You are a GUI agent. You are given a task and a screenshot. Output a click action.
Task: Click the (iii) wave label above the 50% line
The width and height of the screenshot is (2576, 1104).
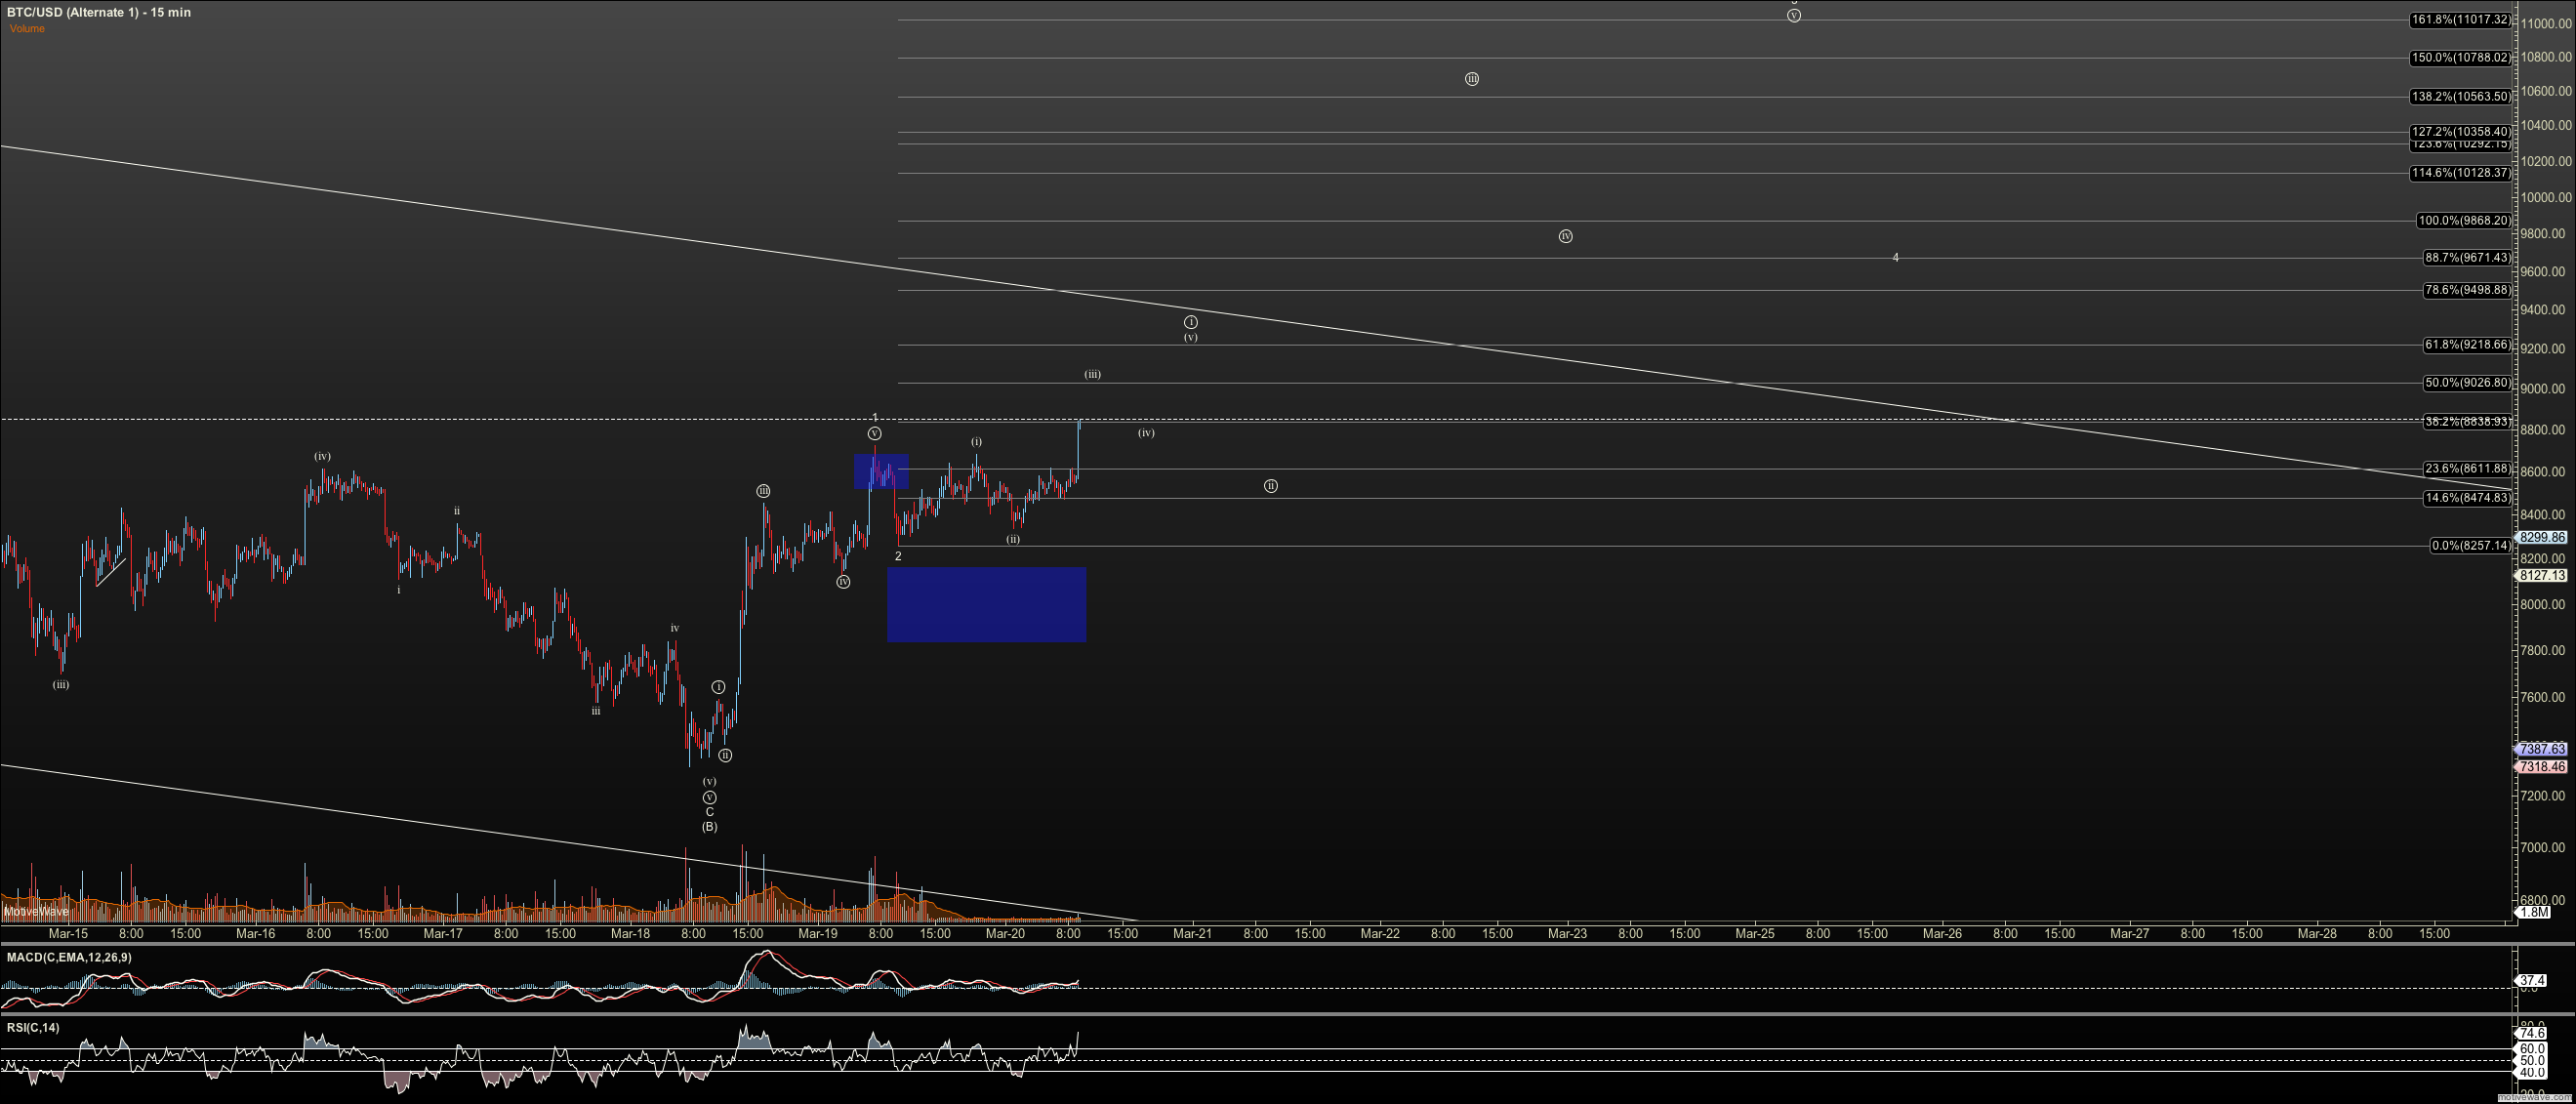(x=1092, y=375)
